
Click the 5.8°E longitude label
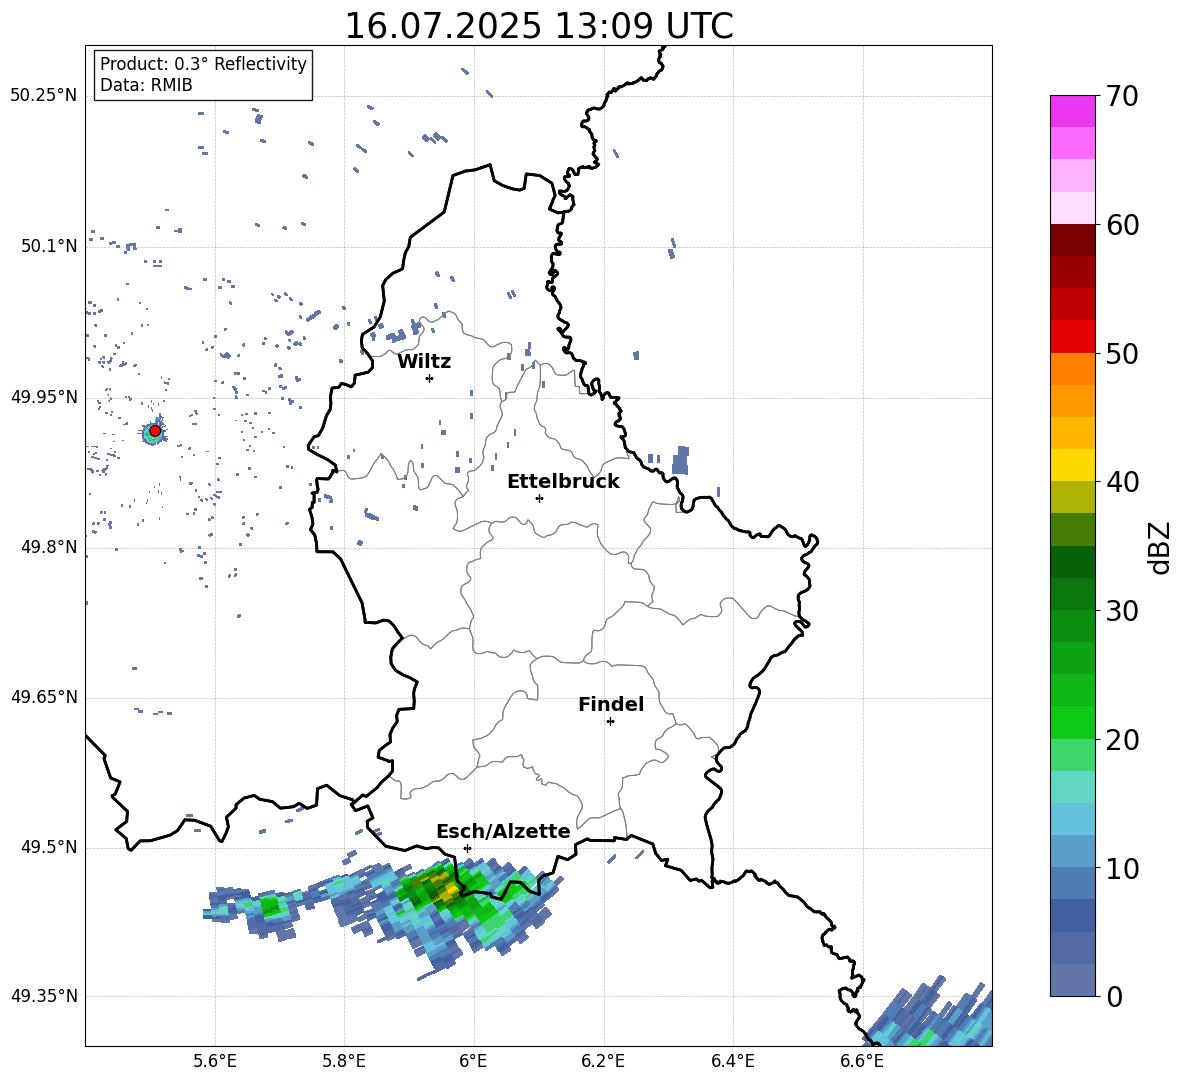344,1061
